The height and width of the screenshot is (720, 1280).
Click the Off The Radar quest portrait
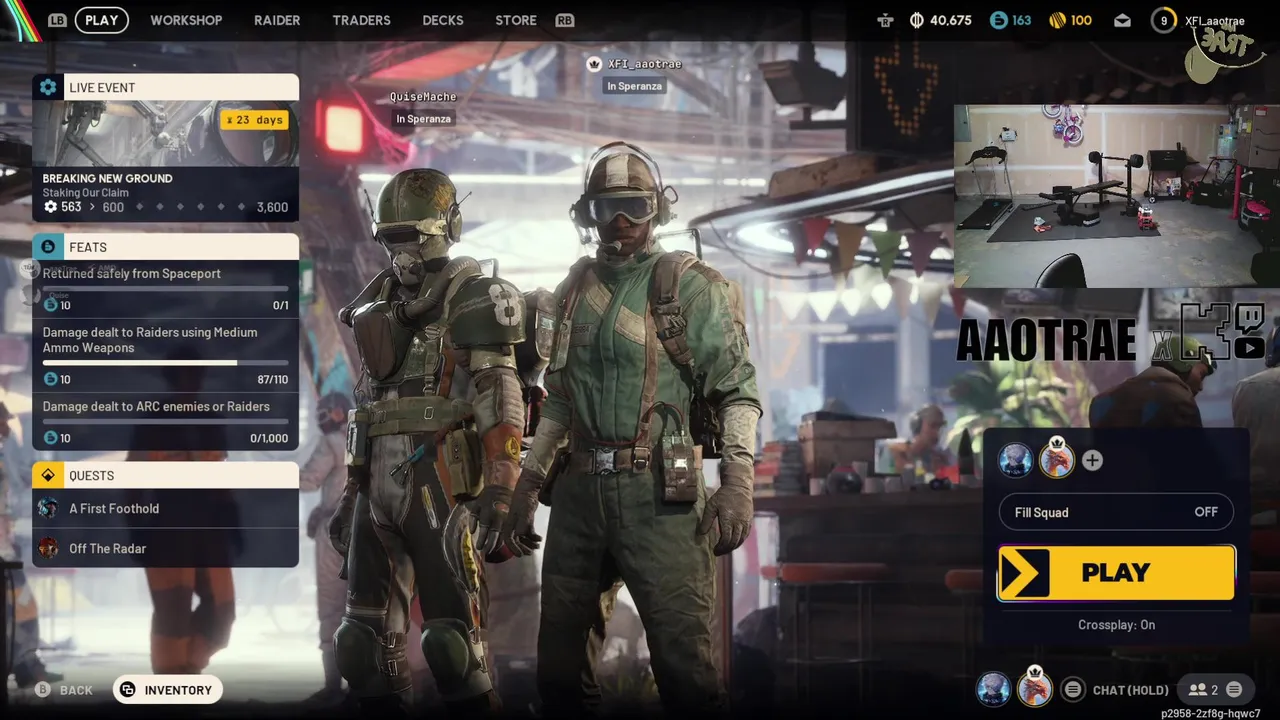tap(48, 548)
